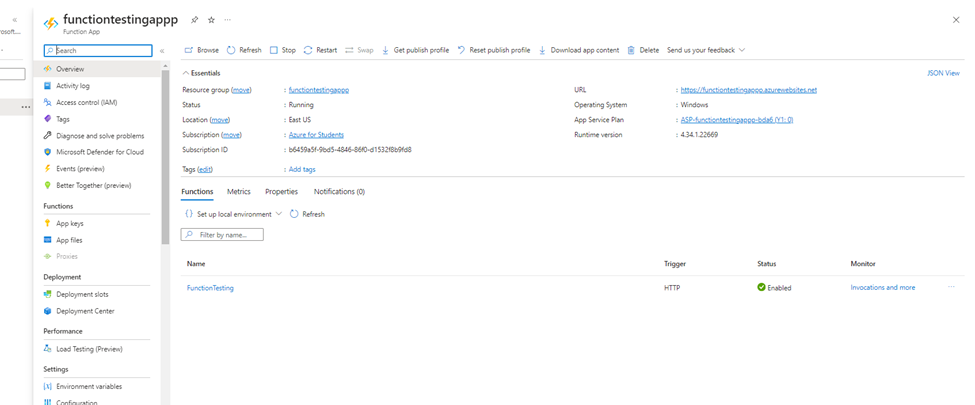Click Get publish profile

[415, 50]
